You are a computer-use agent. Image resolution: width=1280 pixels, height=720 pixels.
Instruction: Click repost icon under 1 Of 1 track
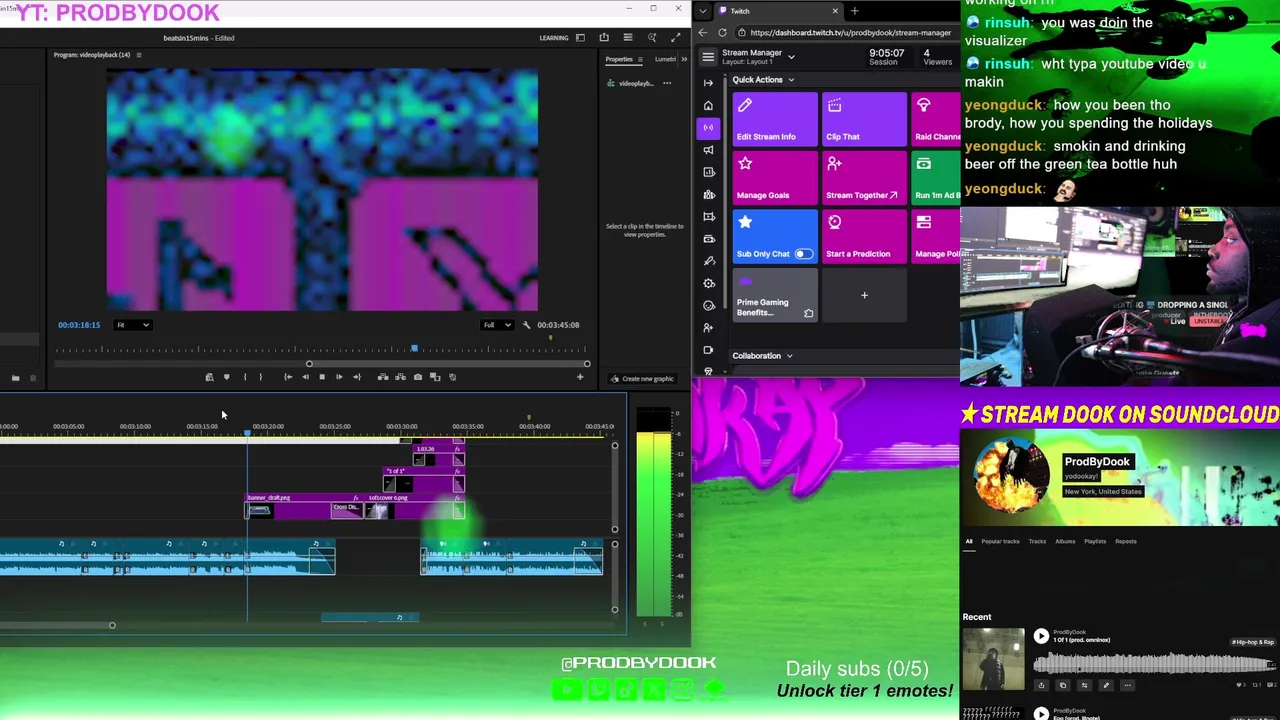coord(1084,685)
